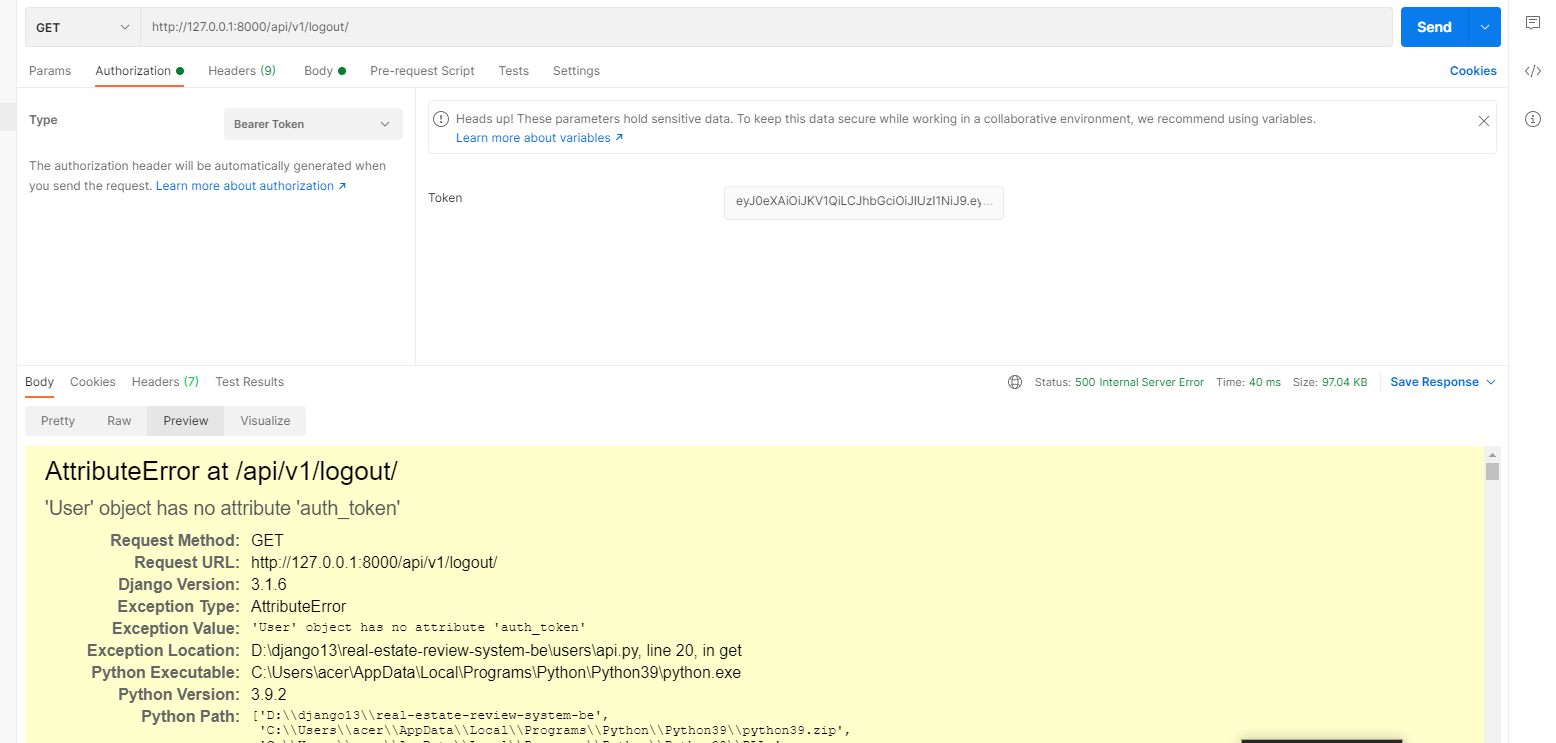
Task: Click the 'User' object has no attribute subtitle
Action: point(223,508)
